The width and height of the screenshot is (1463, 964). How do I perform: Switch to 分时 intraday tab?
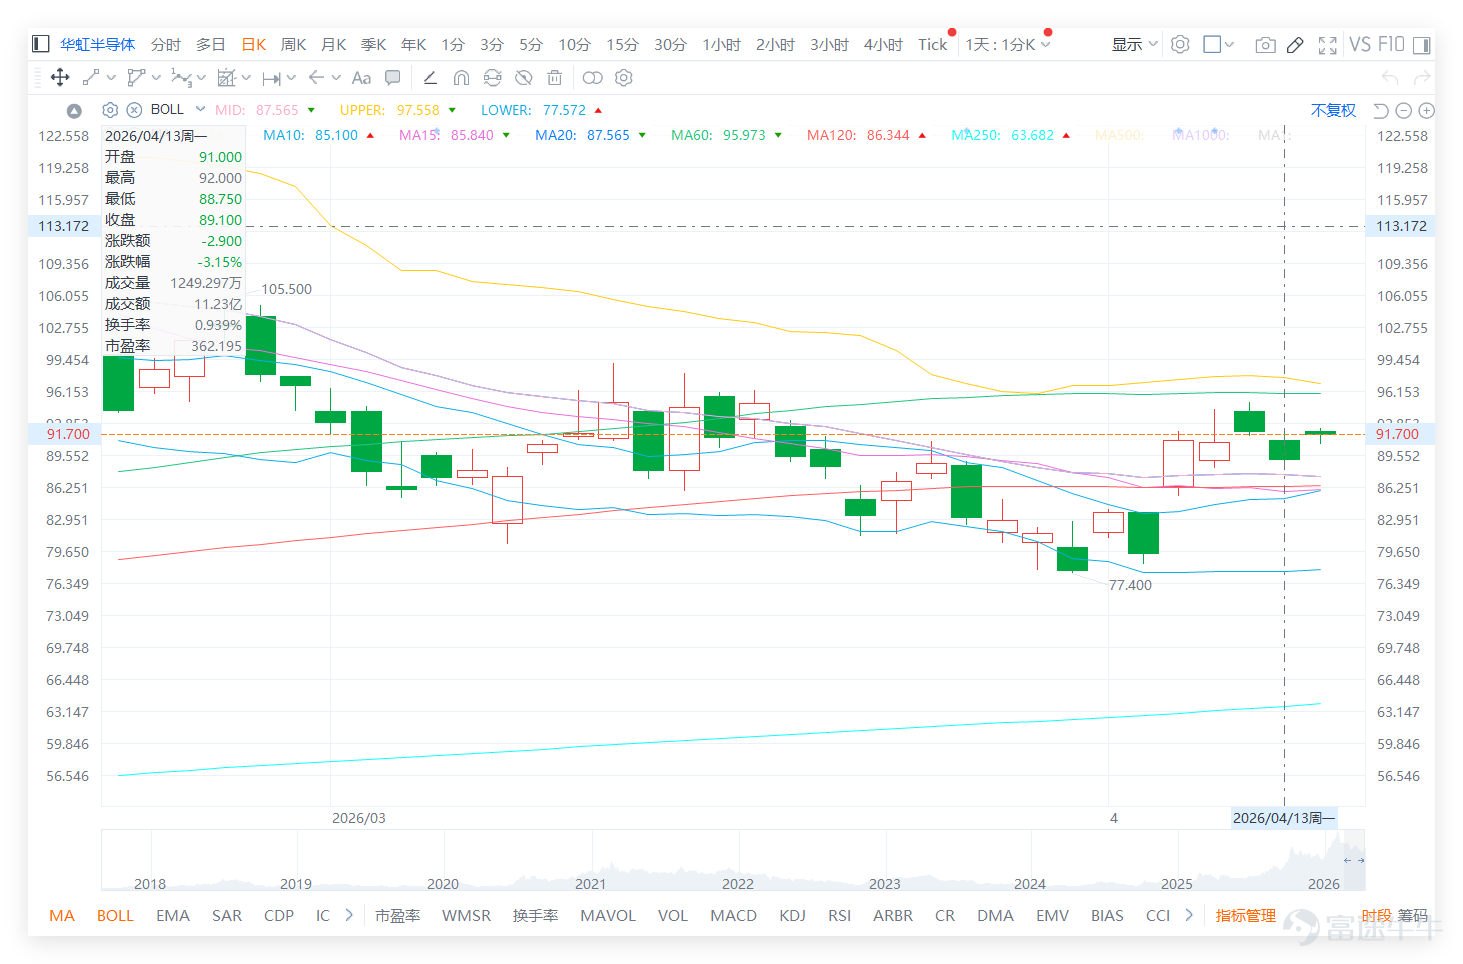(166, 44)
